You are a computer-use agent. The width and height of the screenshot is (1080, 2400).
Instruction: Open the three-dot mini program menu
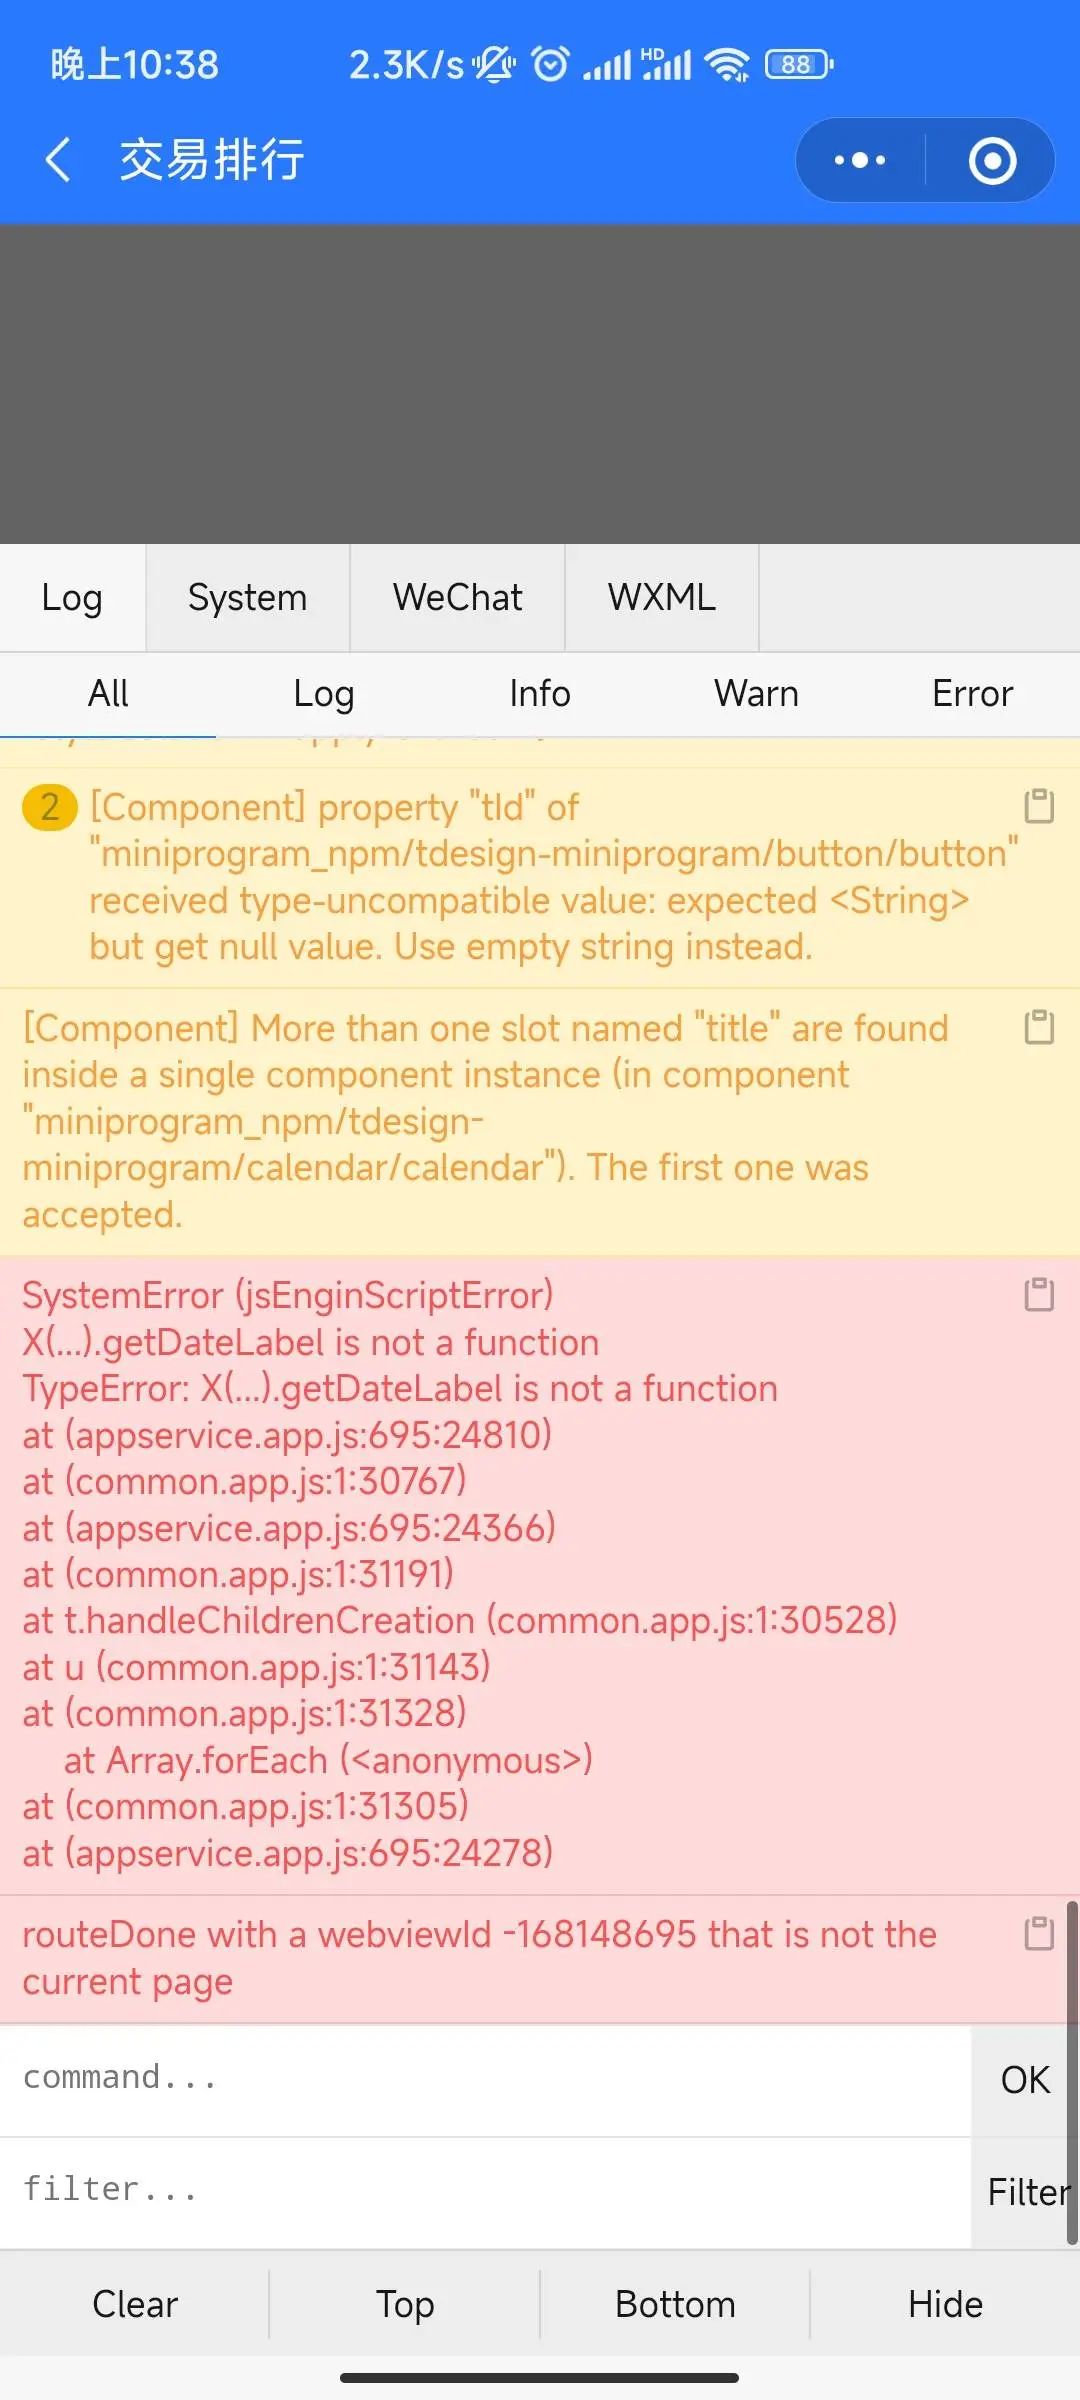(x=860, y=160)
